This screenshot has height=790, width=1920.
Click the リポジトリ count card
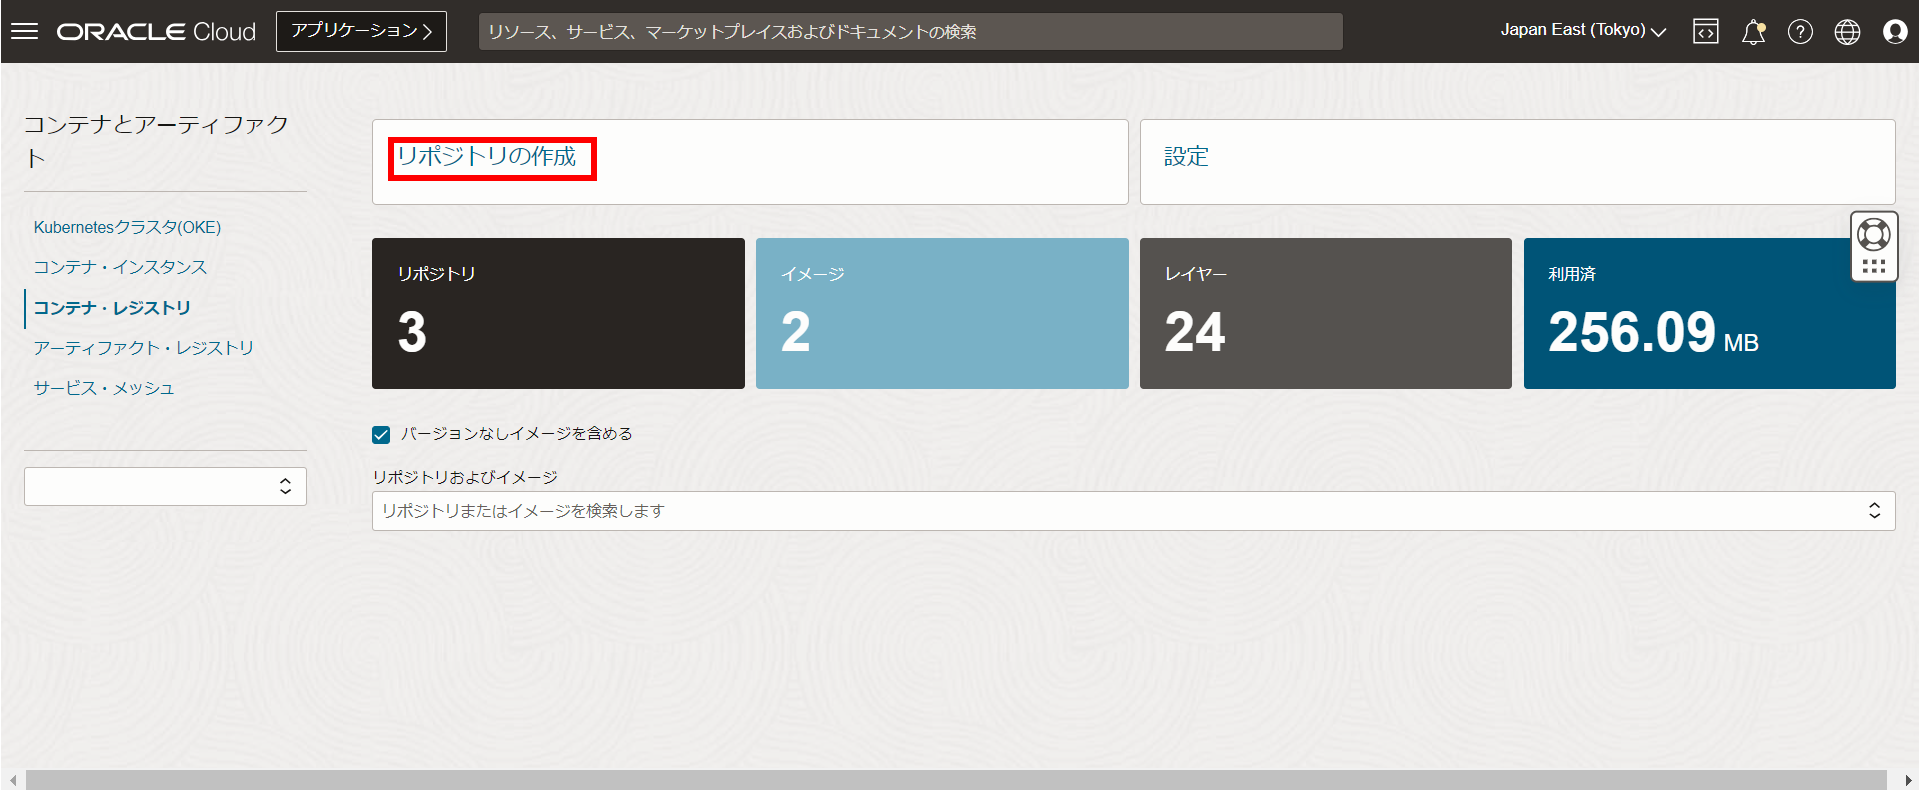click(558, 313)
